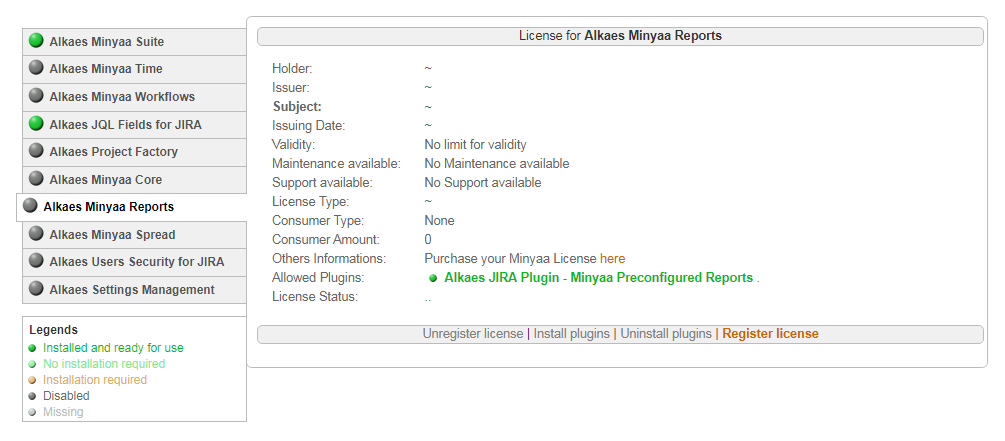
Task: Click 'No Maintenance available' value
Action: click(497, 164)
